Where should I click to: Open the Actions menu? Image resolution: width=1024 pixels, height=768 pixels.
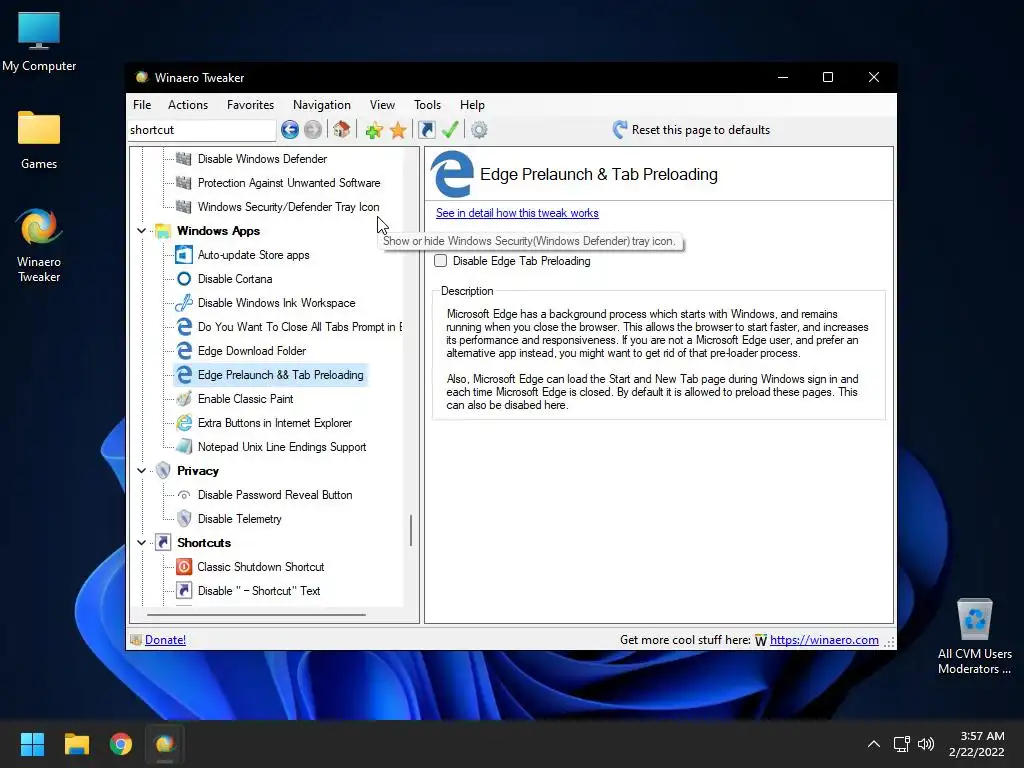pos(188,104)
